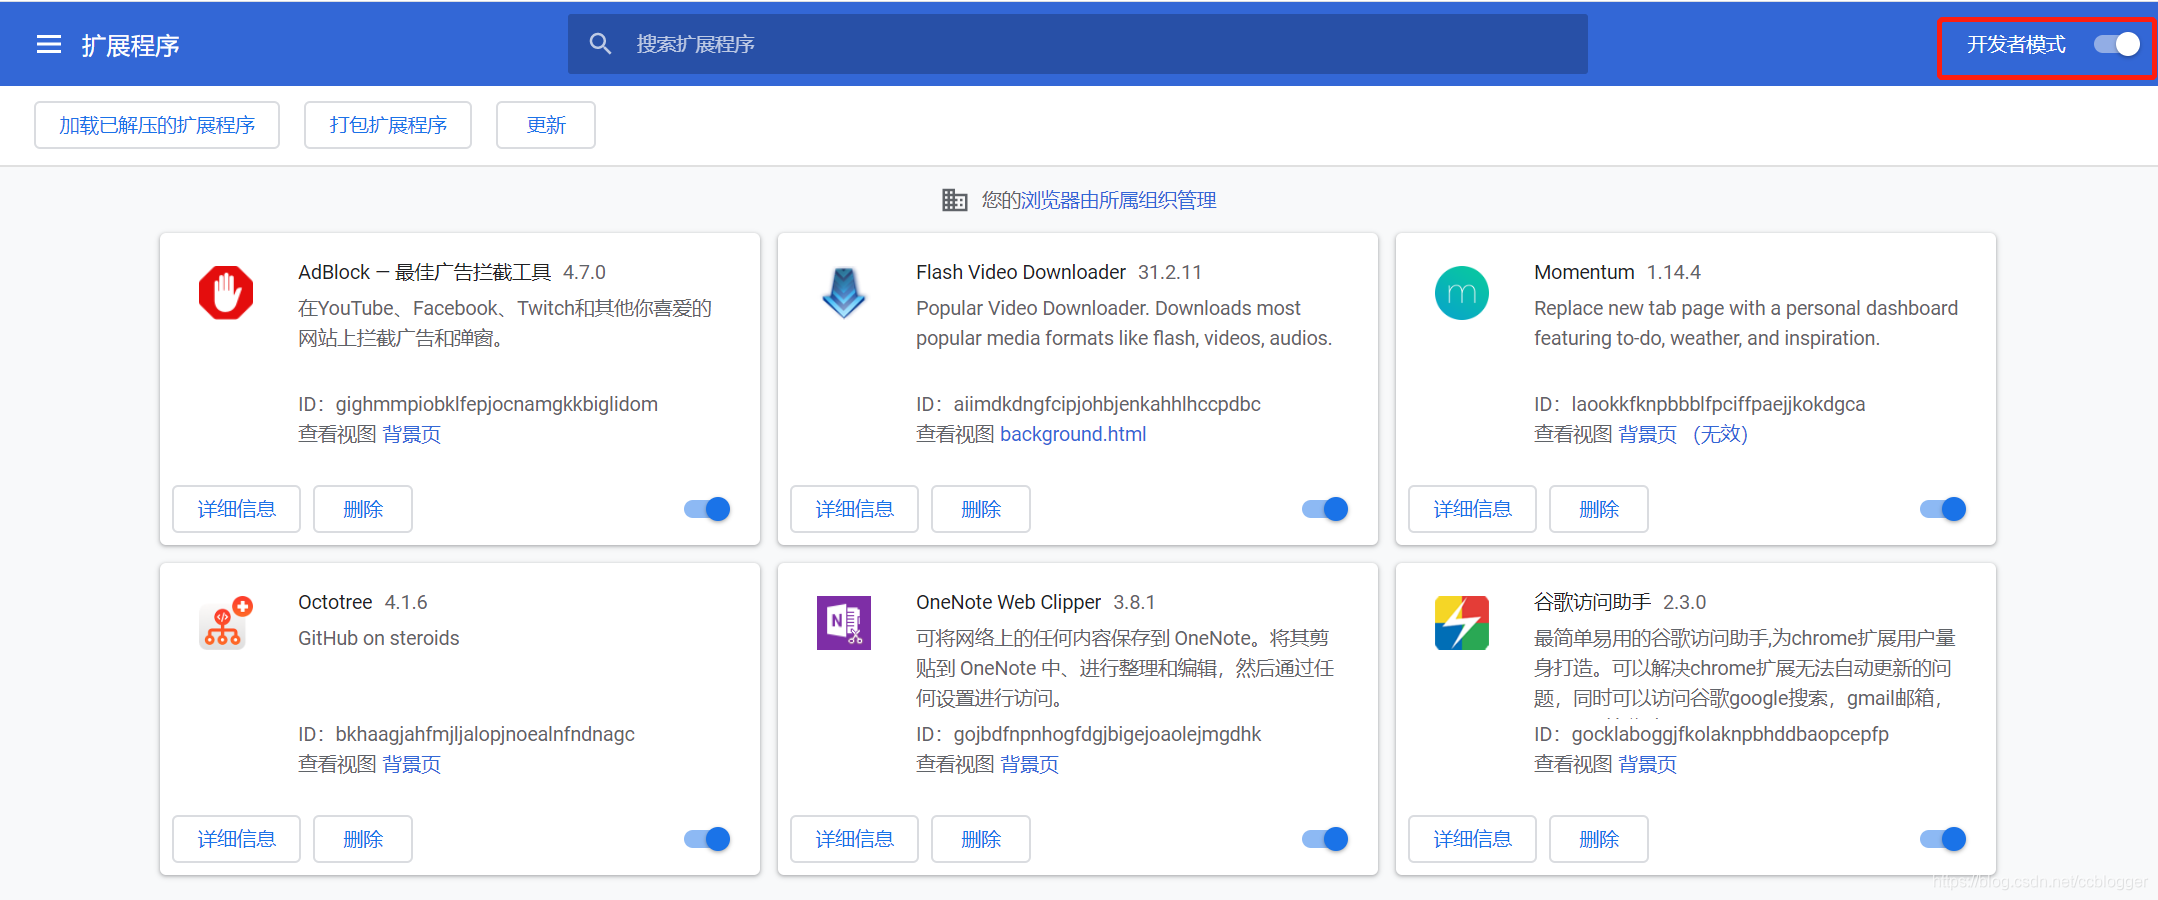Click 删除 to remove AdBlock
Viewport: 2158px width, 900px height.
pos(363,509)
